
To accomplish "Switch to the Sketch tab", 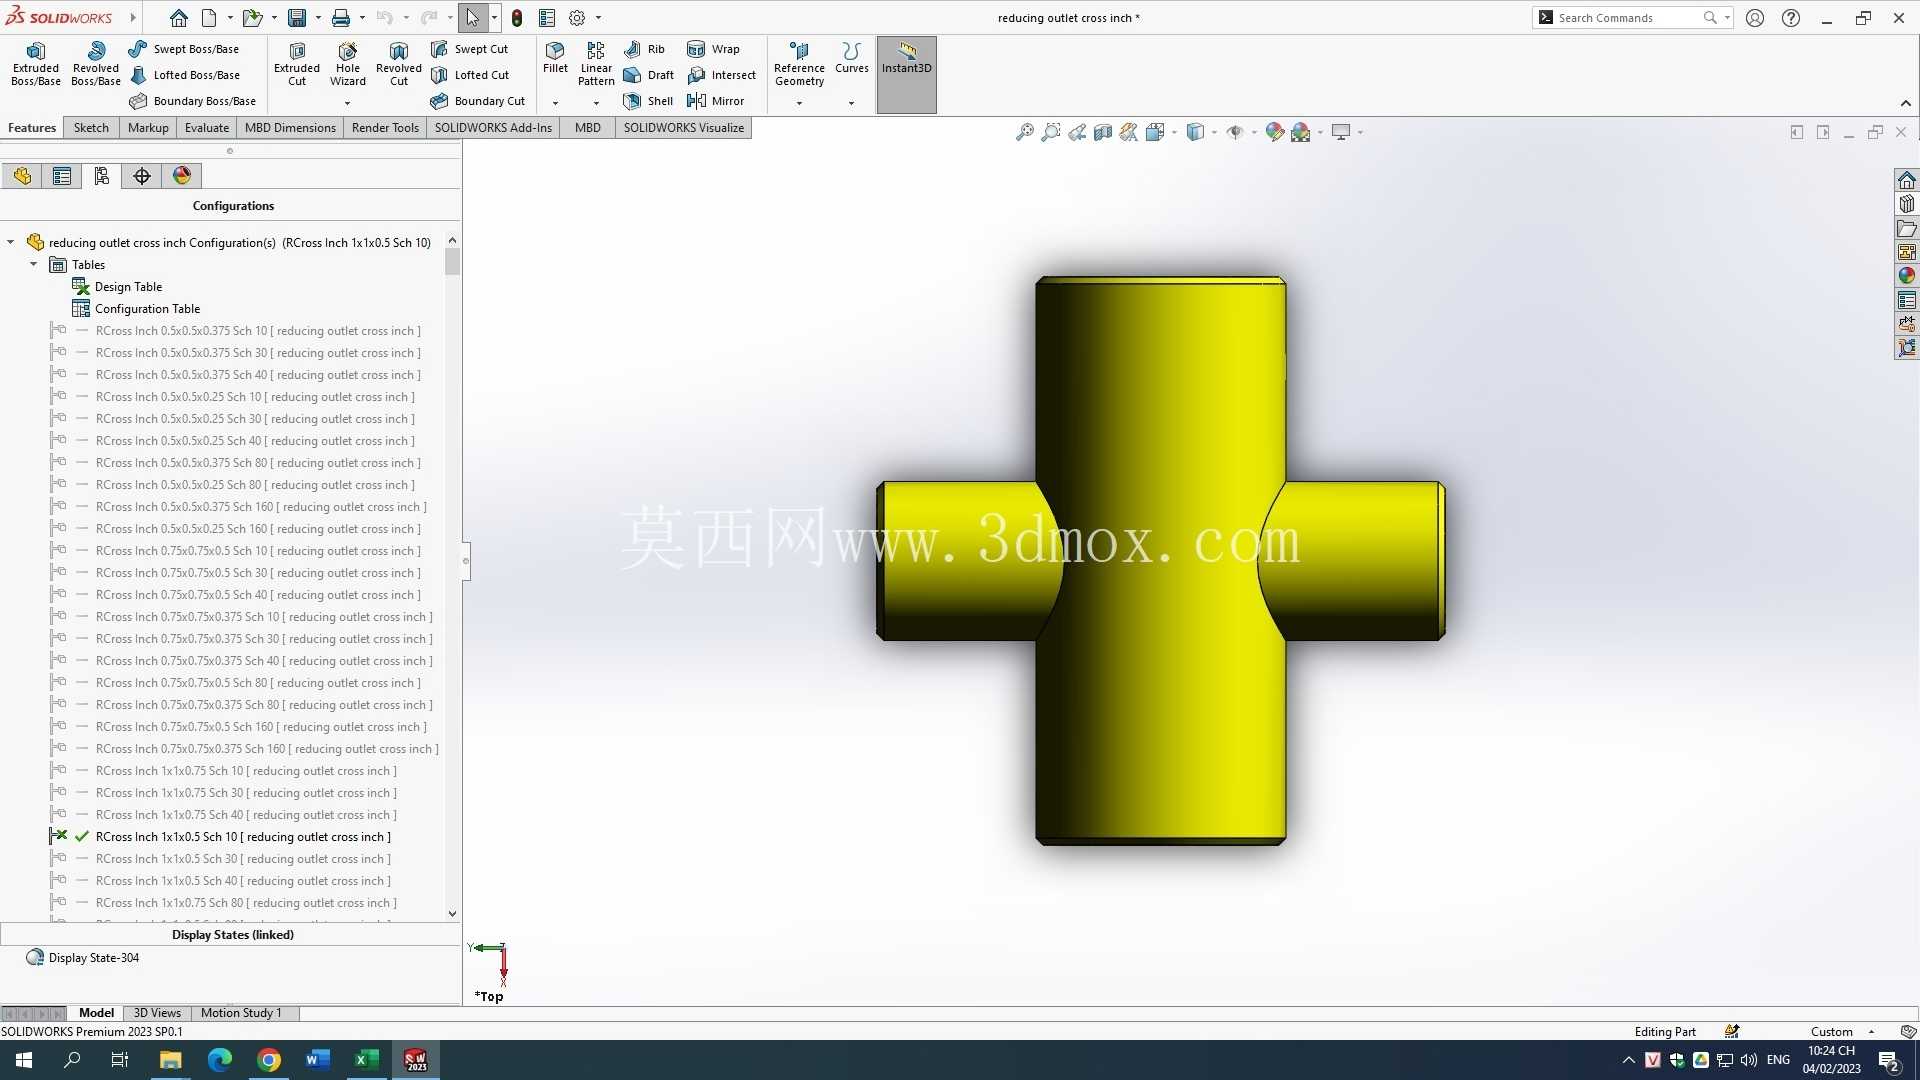I will click(91, 127).
